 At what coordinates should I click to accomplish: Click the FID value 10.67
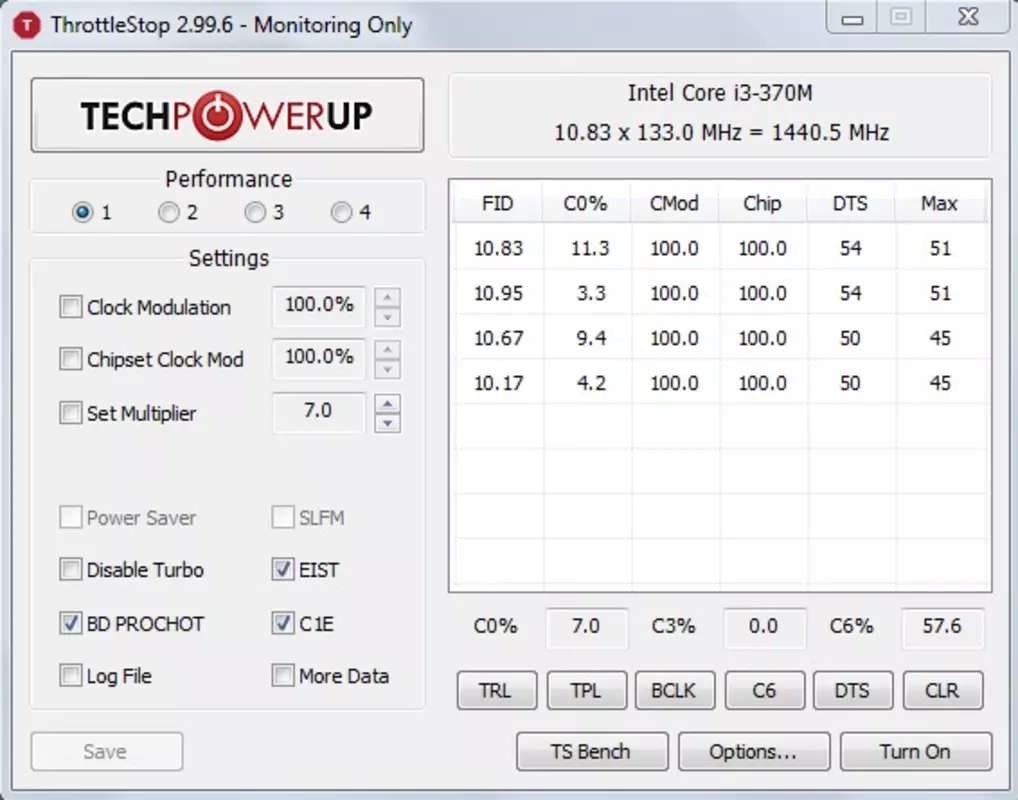tap(498, 338)
